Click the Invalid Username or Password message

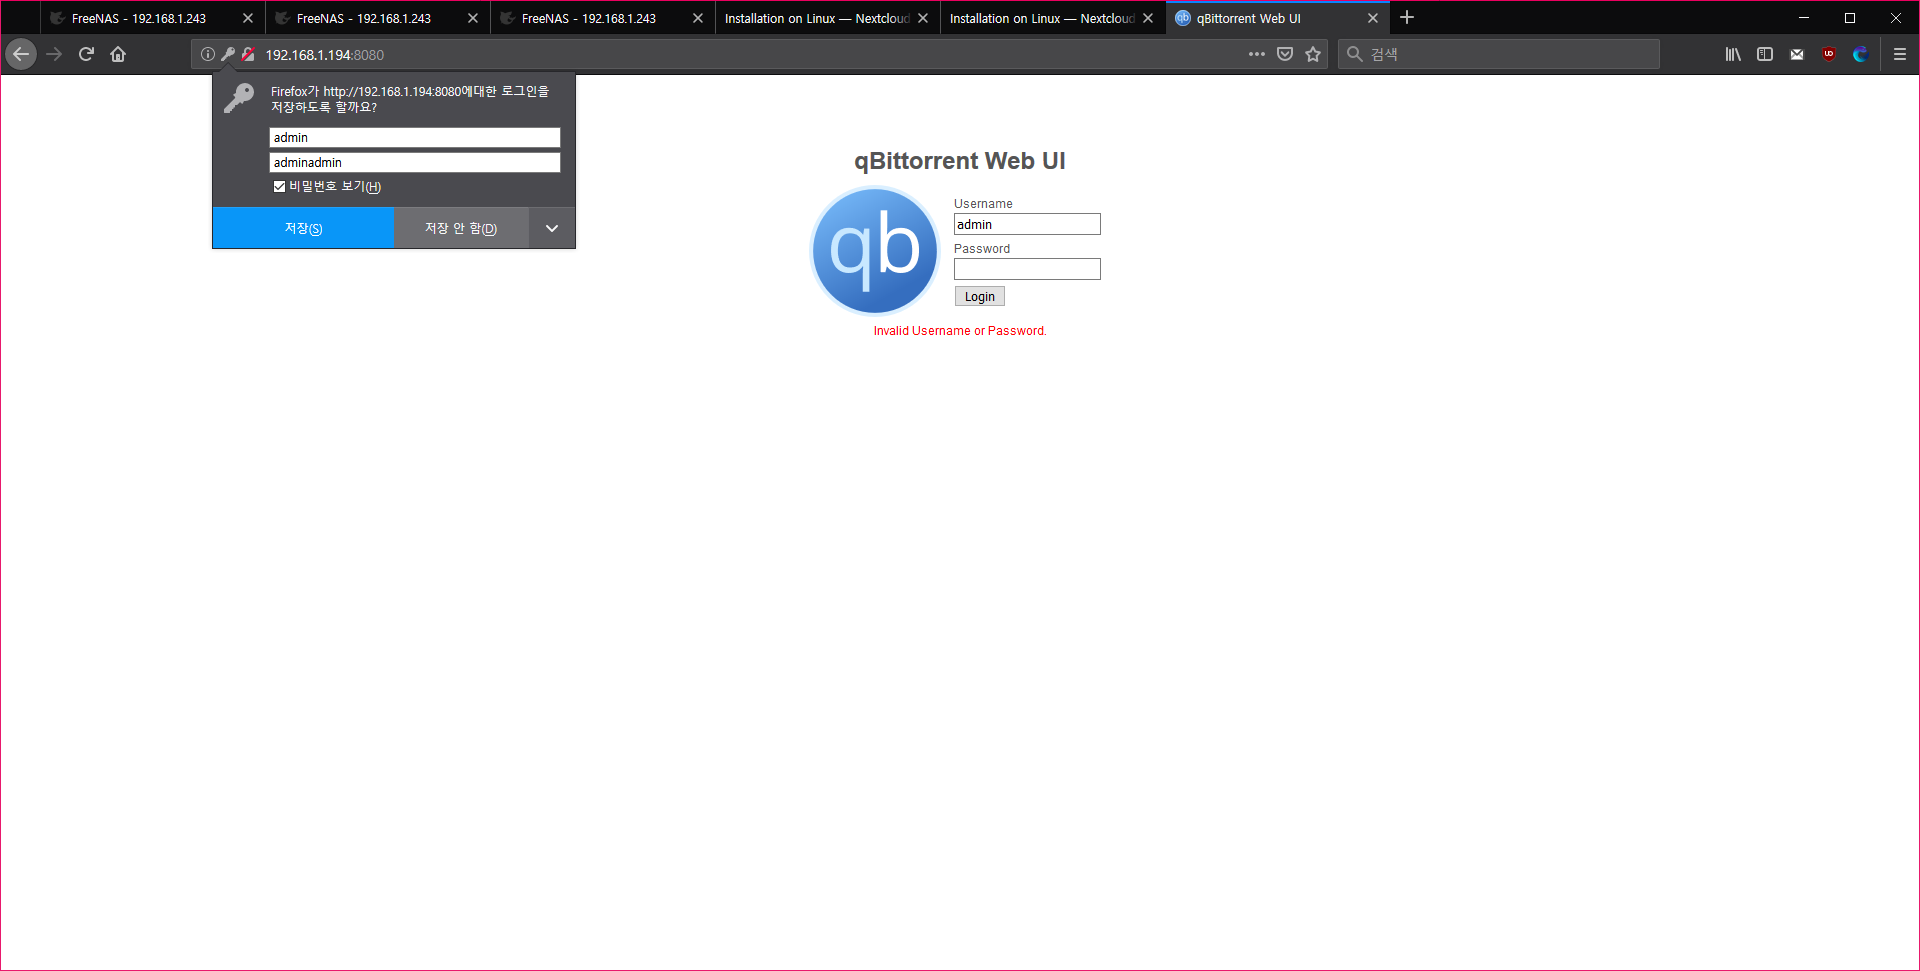coord(960,331)
